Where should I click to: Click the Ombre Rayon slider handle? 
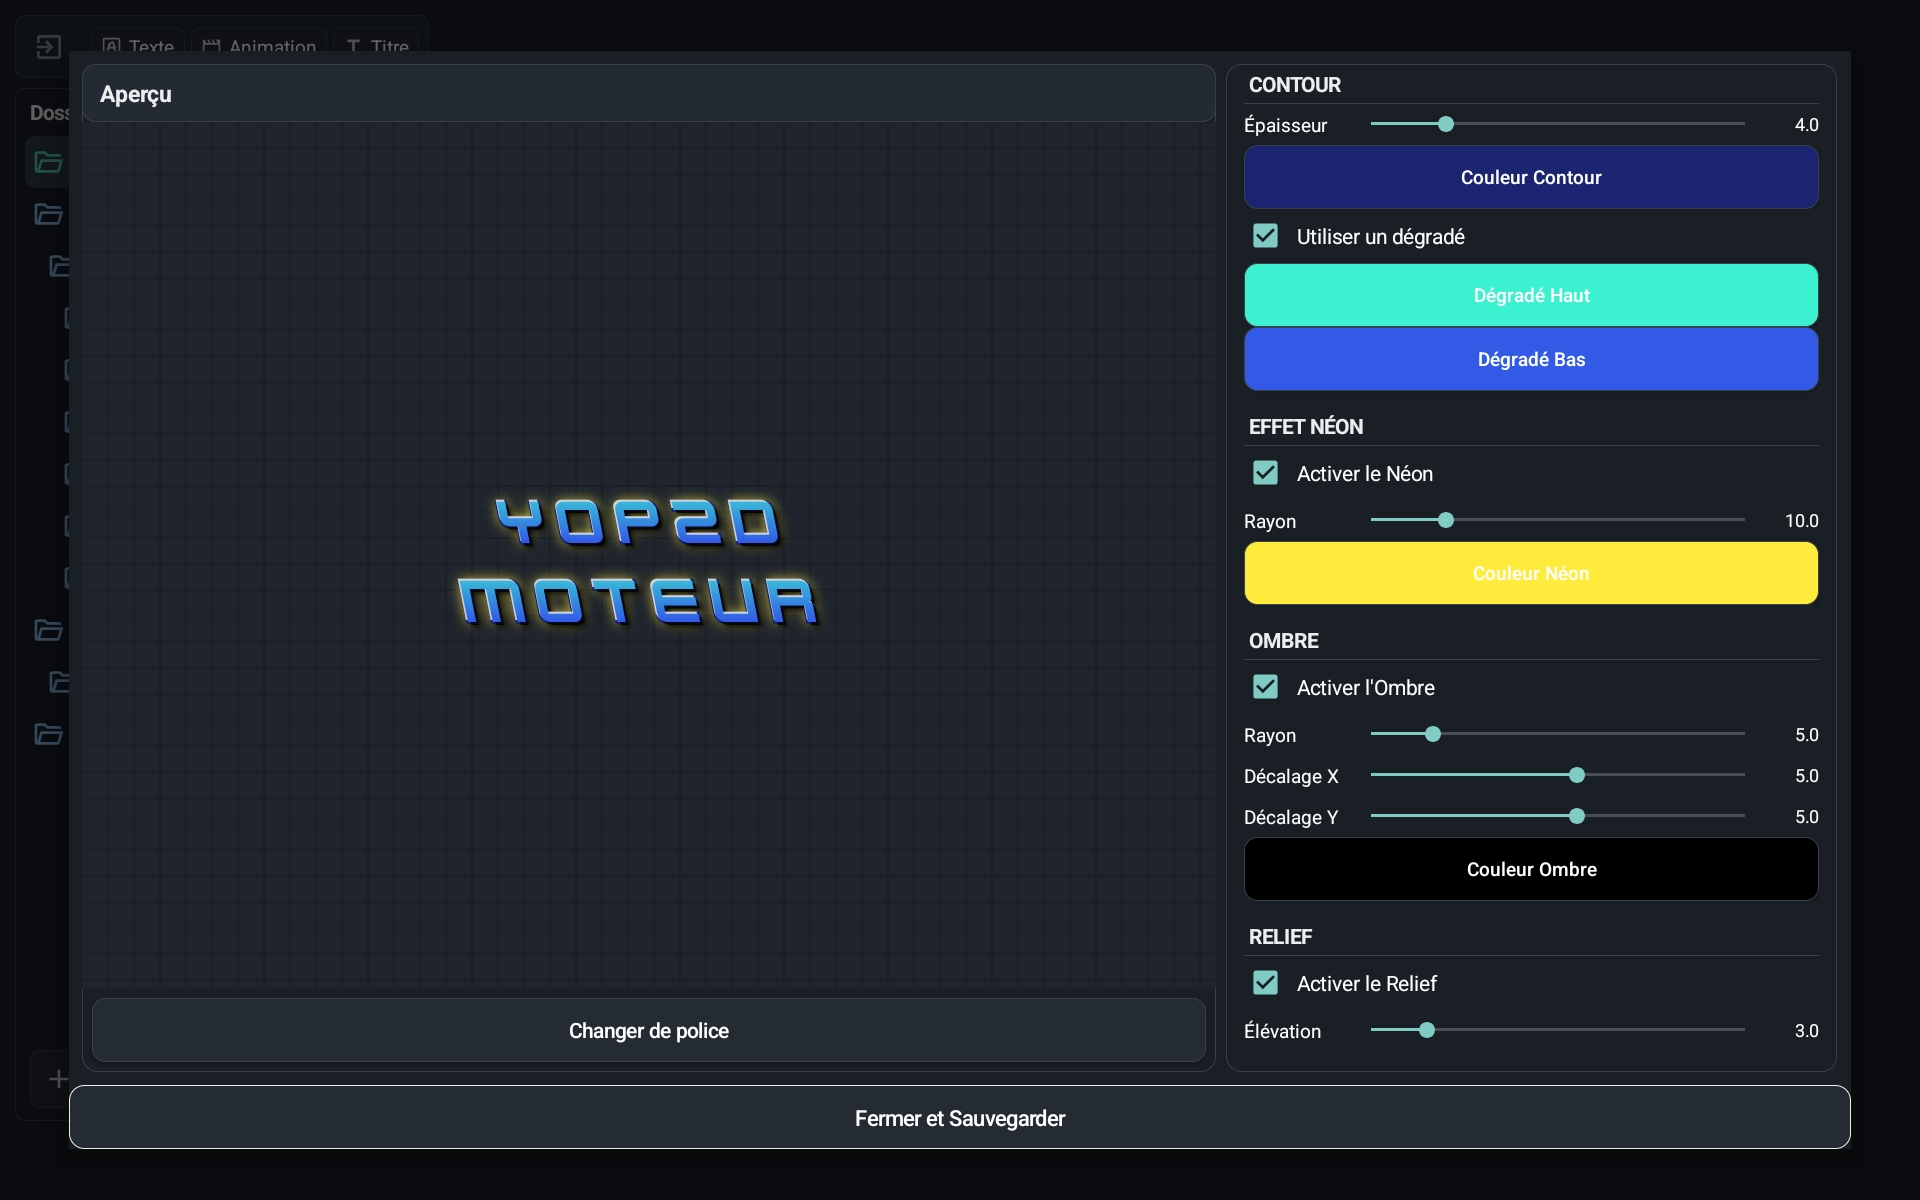[1433, 734]
